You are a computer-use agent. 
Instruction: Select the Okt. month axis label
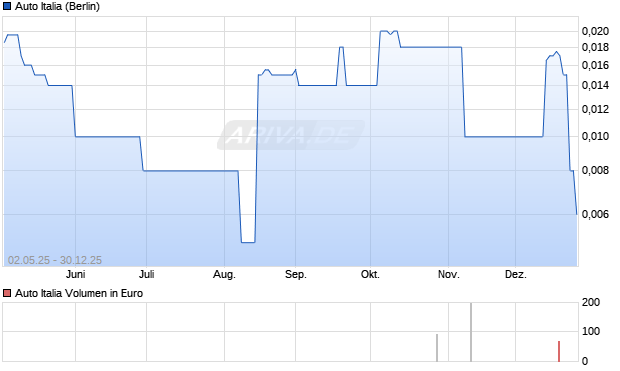tap(370, 274)
